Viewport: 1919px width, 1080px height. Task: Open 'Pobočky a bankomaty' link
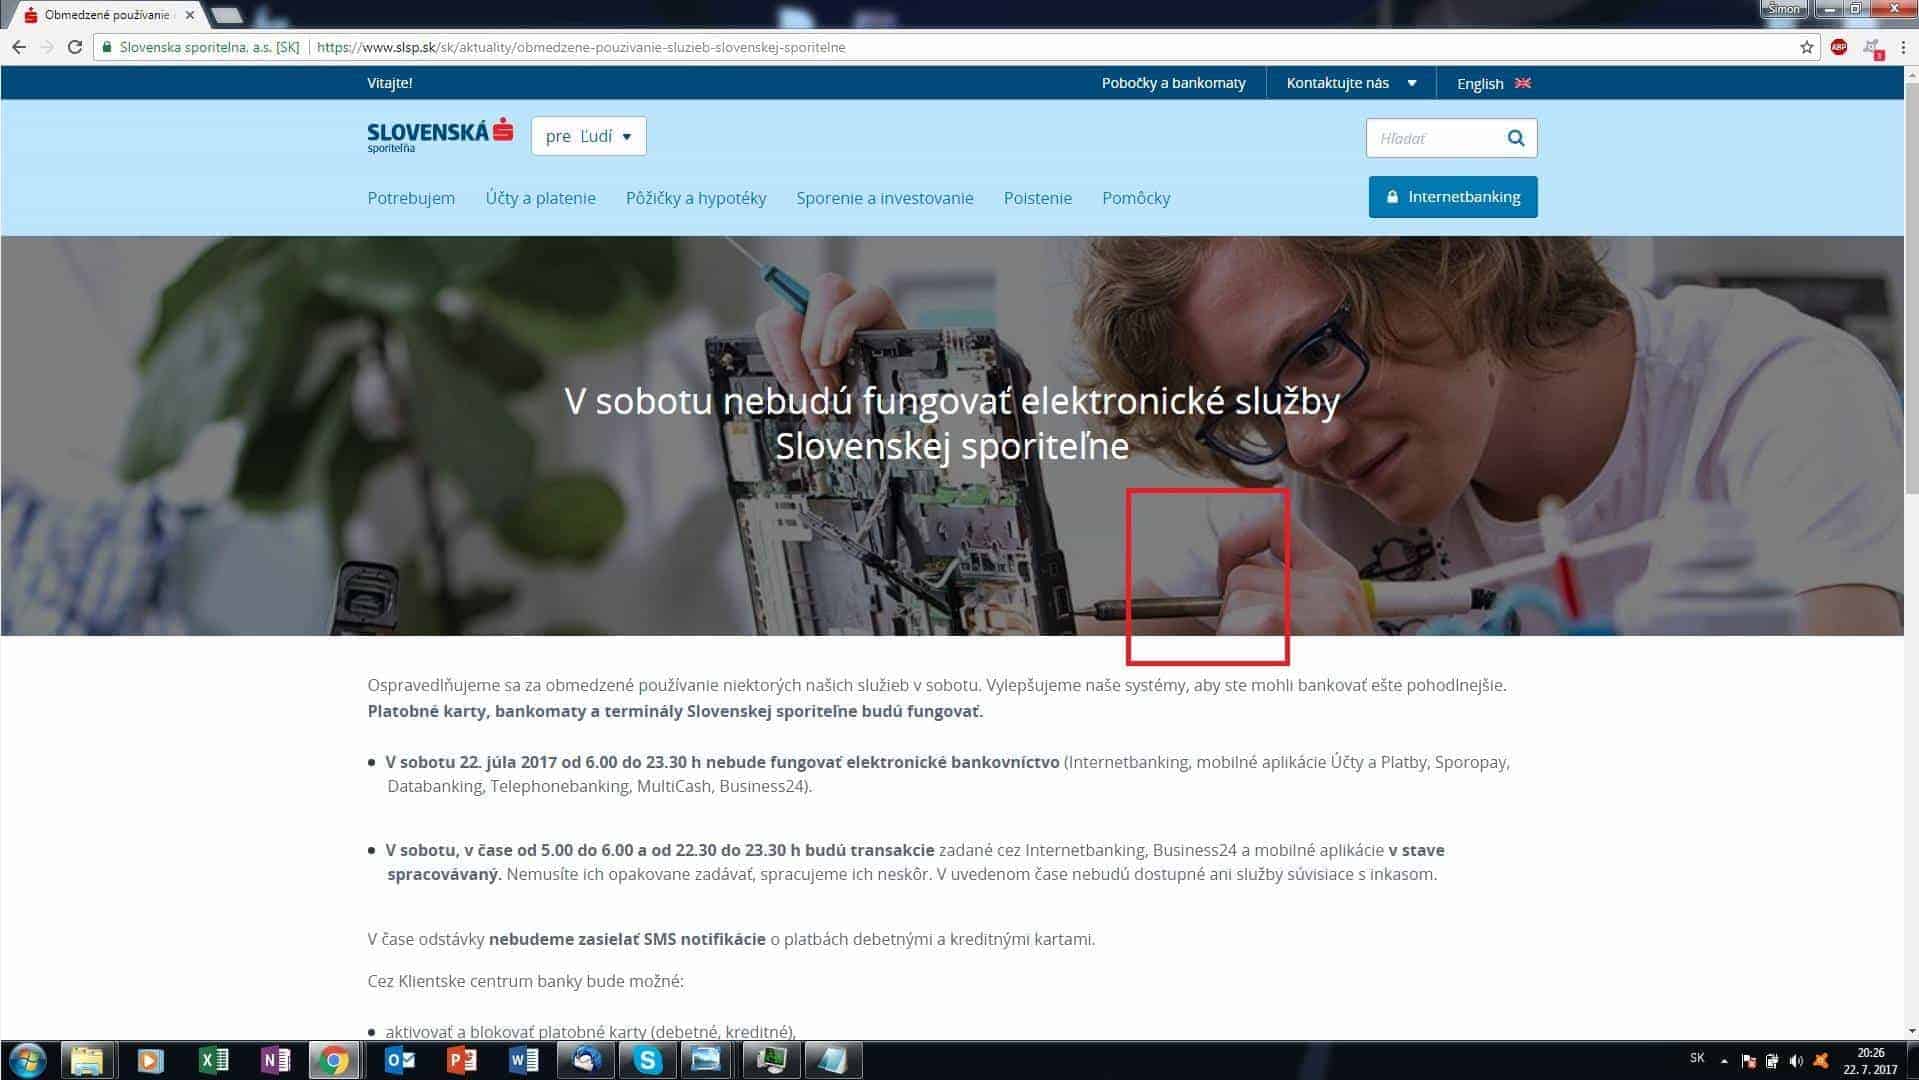click(x=1173, y=83)
